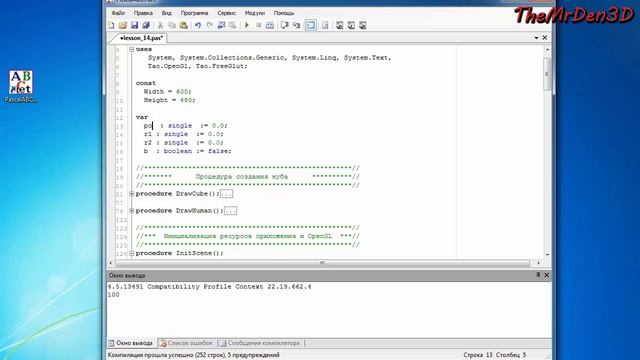
Task: Click the horizontal scrollbar left arrow
Action: tap(111, 263)
